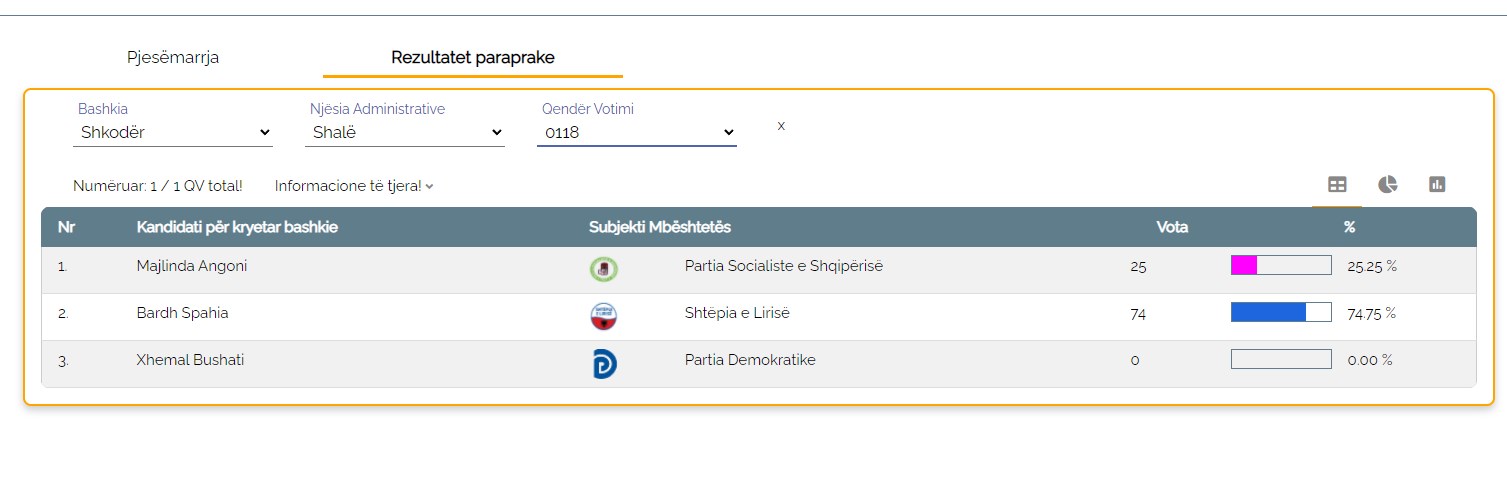Image resolution: width=1507 pixels, height=487 pixels.
Task: Click Partia Demokratike party logo
Action: [604, 363]
